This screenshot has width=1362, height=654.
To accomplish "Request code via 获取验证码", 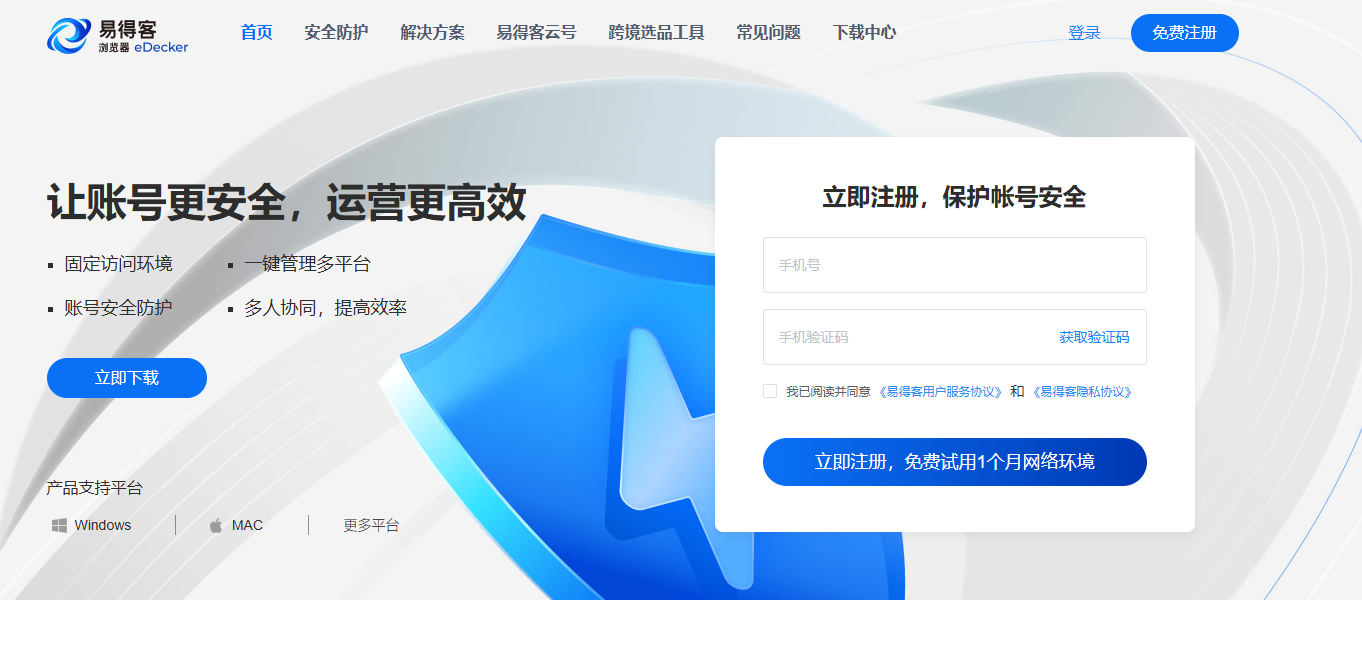I will pos(1094,337).
